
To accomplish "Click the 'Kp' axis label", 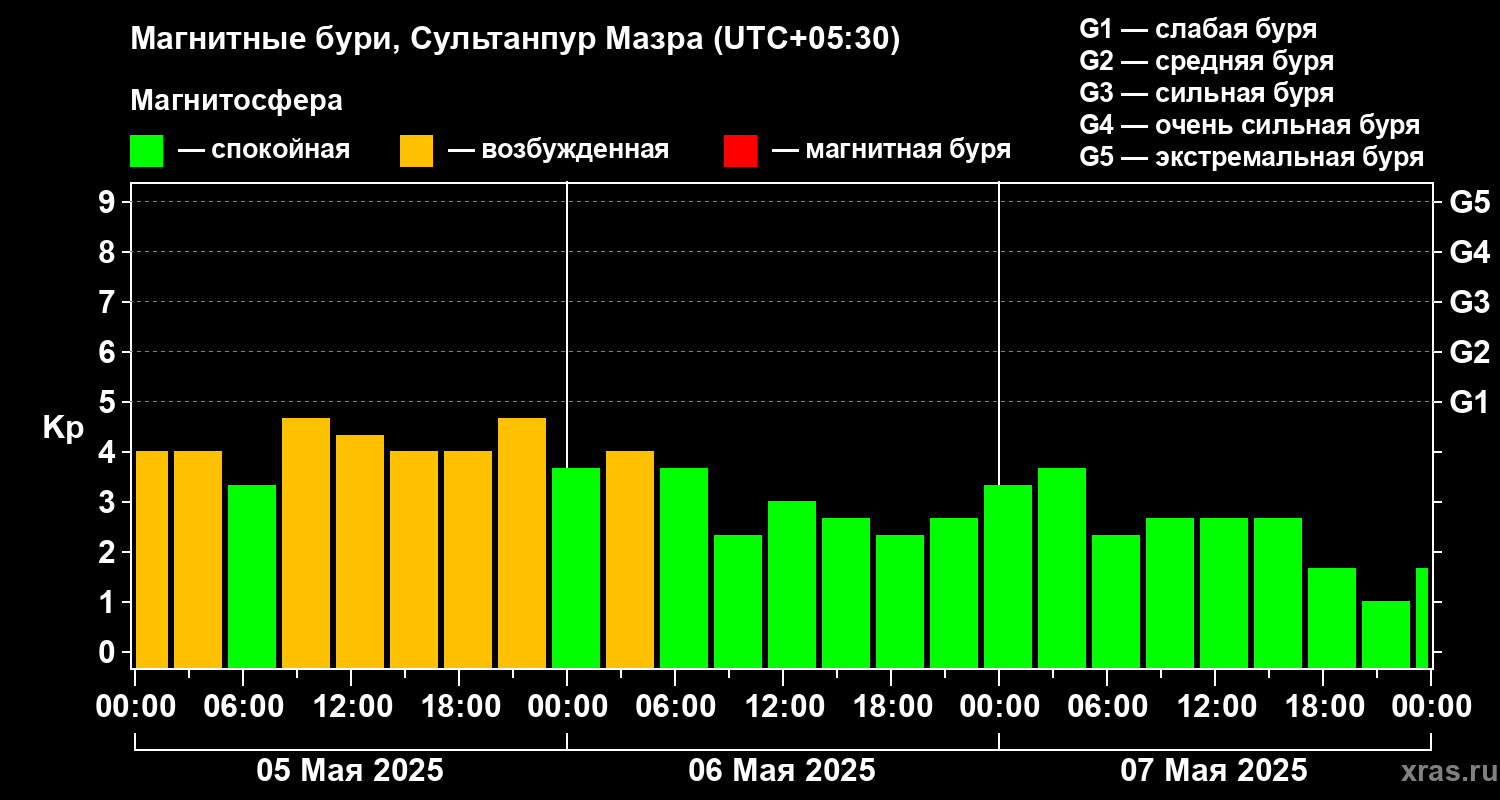I will [x=62, y=428].
